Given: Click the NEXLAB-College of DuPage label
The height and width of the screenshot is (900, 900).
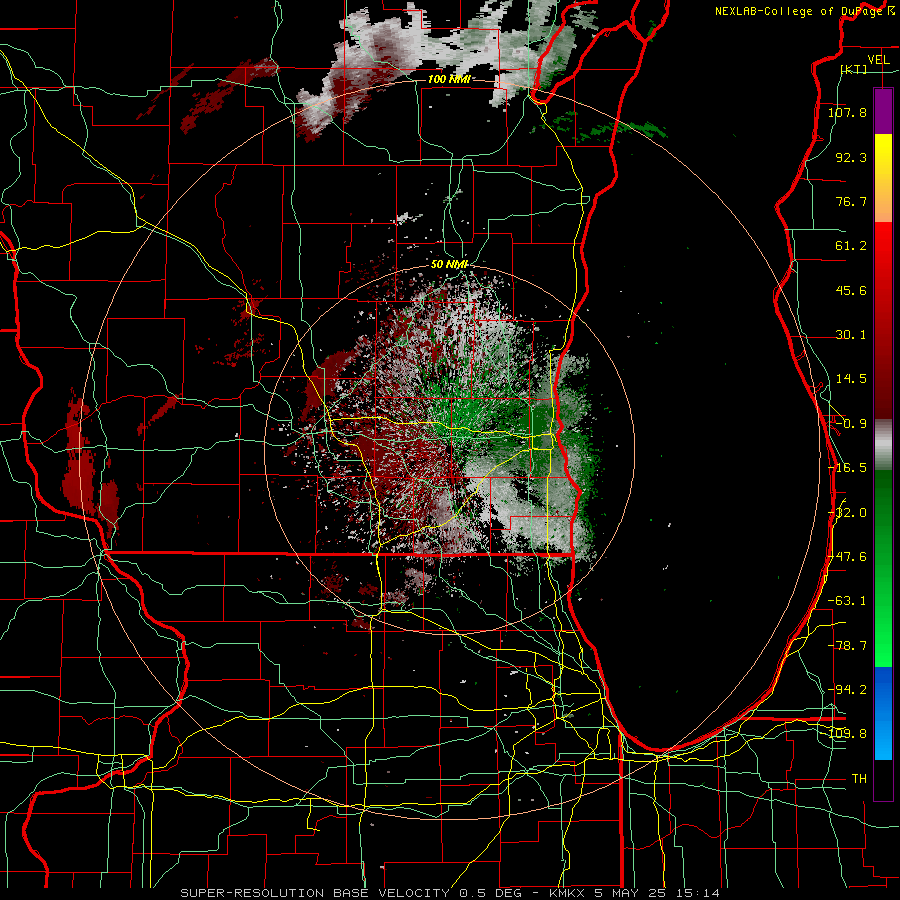Looking at the screenshot, I should coord(805,11).
